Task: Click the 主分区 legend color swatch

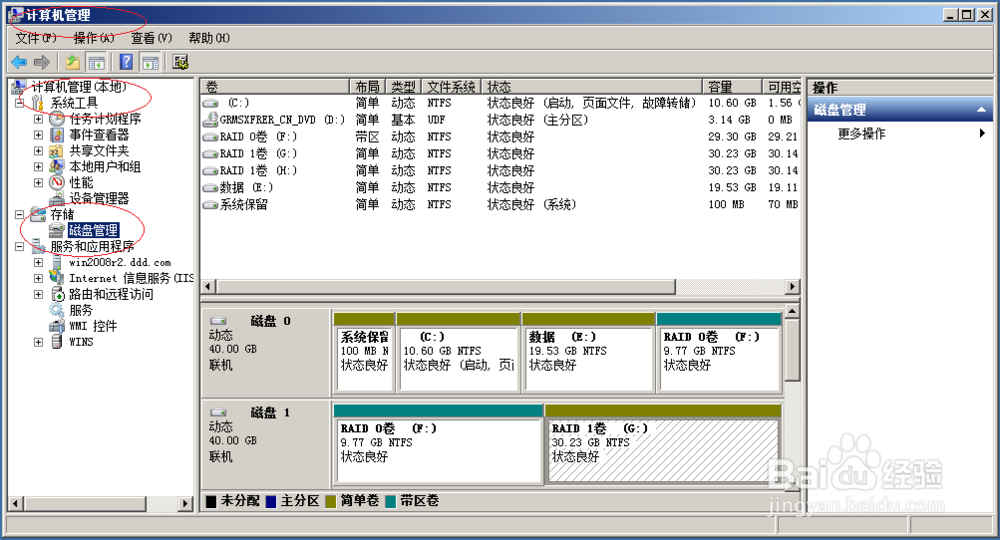Action: (270, 502)
